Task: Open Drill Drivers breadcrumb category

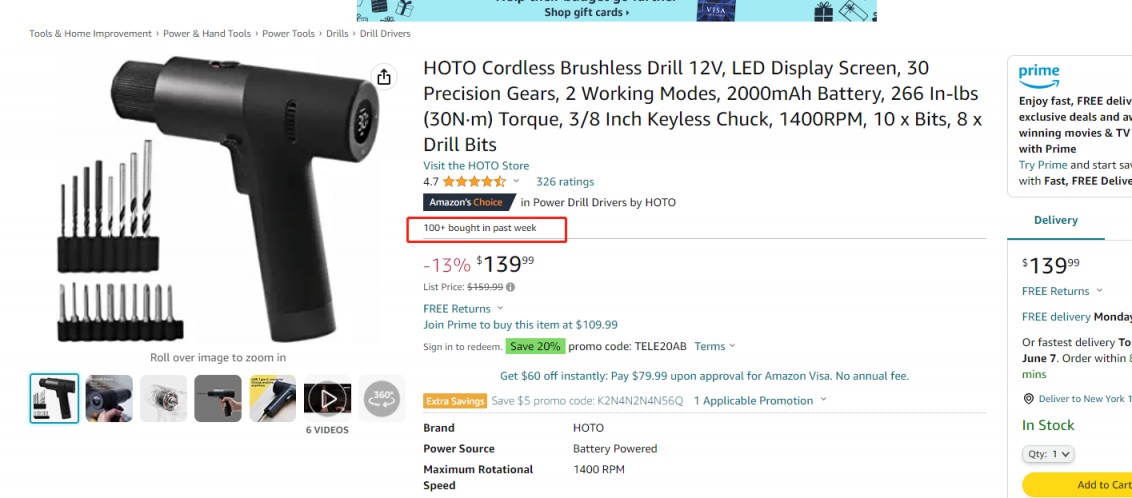Action: [x=386, y=34]
